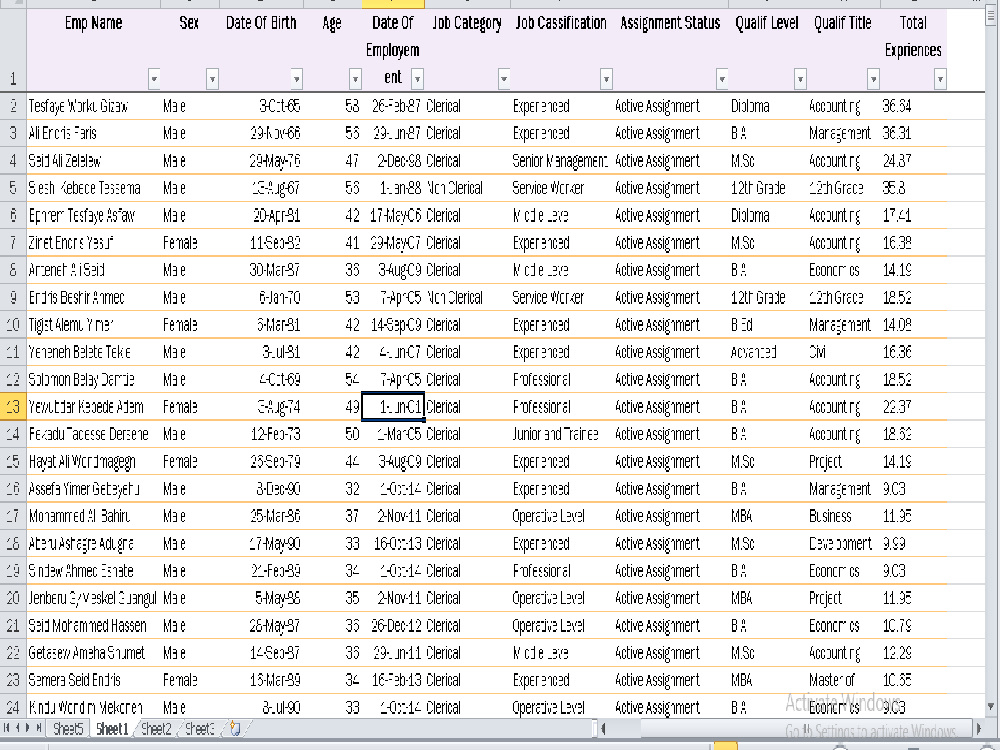The width and height of the screenshot is (1000, 750).
Task: Select name cell Ephrem Tesfaye Asfaw
Action: [x=93, y=216]
